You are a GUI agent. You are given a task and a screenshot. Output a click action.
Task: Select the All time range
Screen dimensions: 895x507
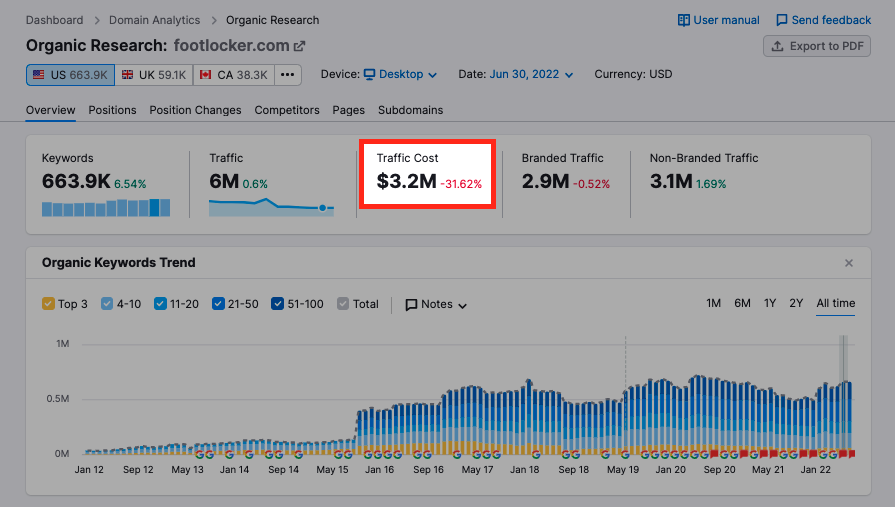836,303
